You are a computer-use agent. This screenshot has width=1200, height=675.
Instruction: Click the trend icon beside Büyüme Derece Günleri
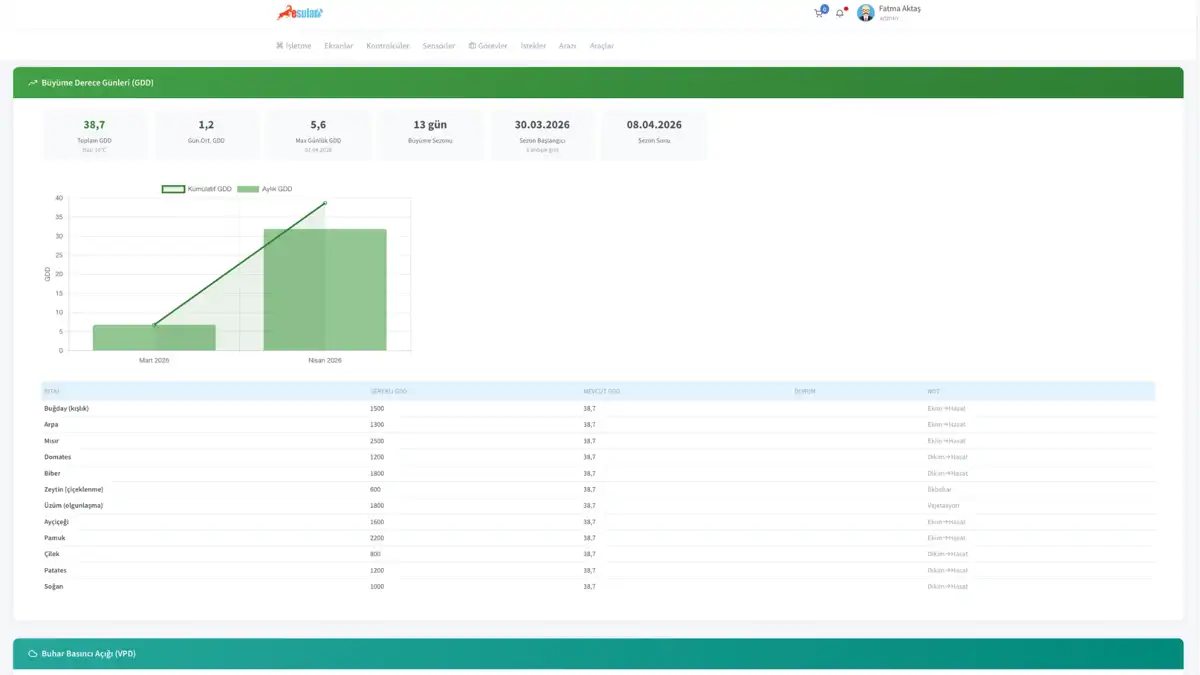click(x=33, y=83)
